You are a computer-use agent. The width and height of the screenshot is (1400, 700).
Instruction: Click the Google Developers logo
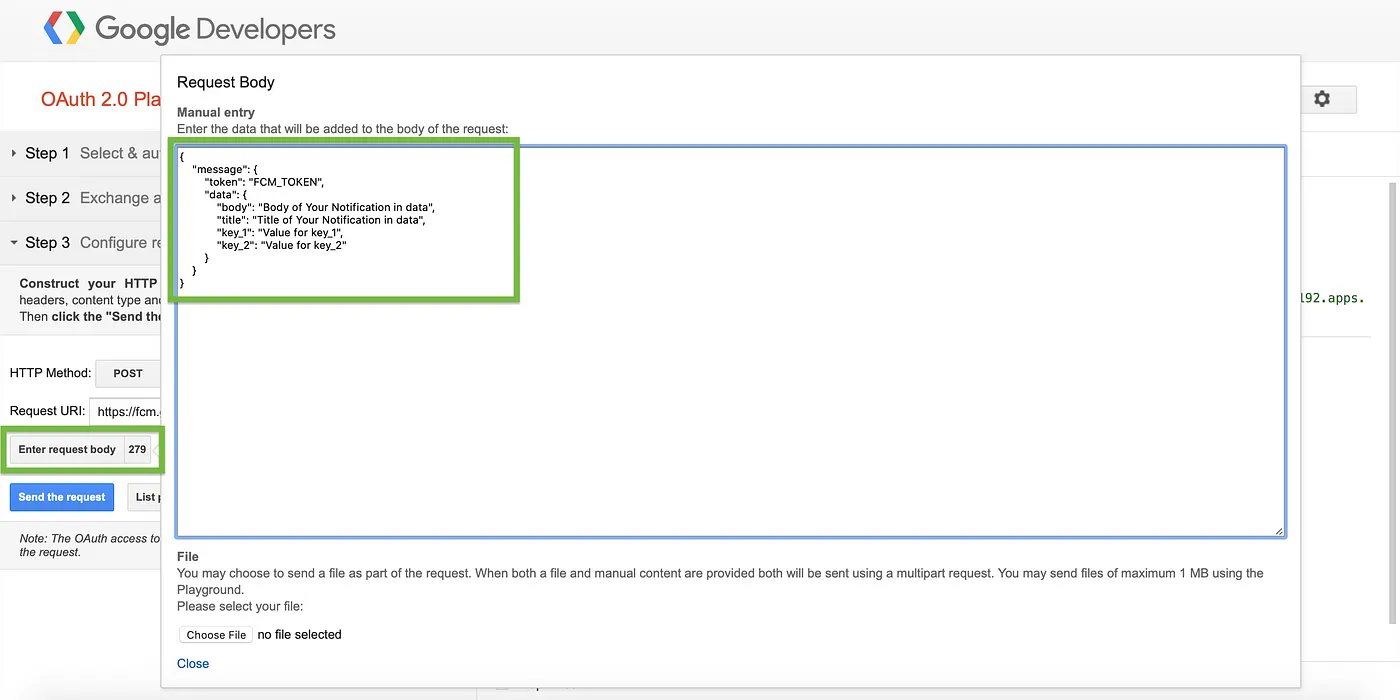coord(190,28)
